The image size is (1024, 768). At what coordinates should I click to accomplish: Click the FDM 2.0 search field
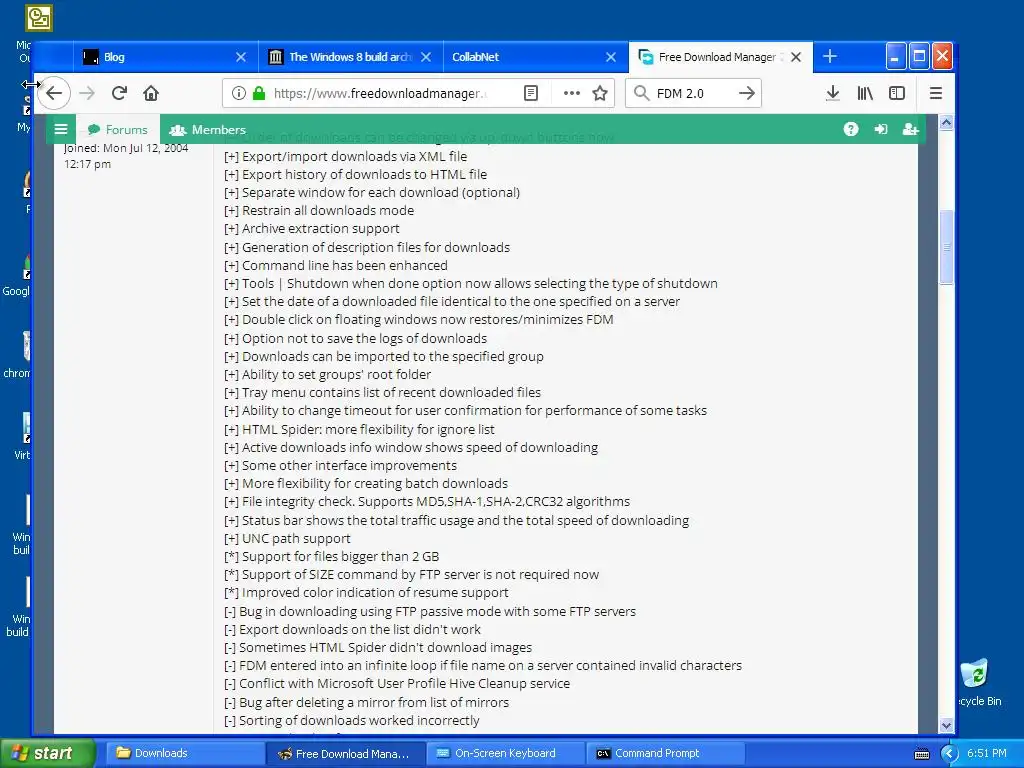point(693,93)
